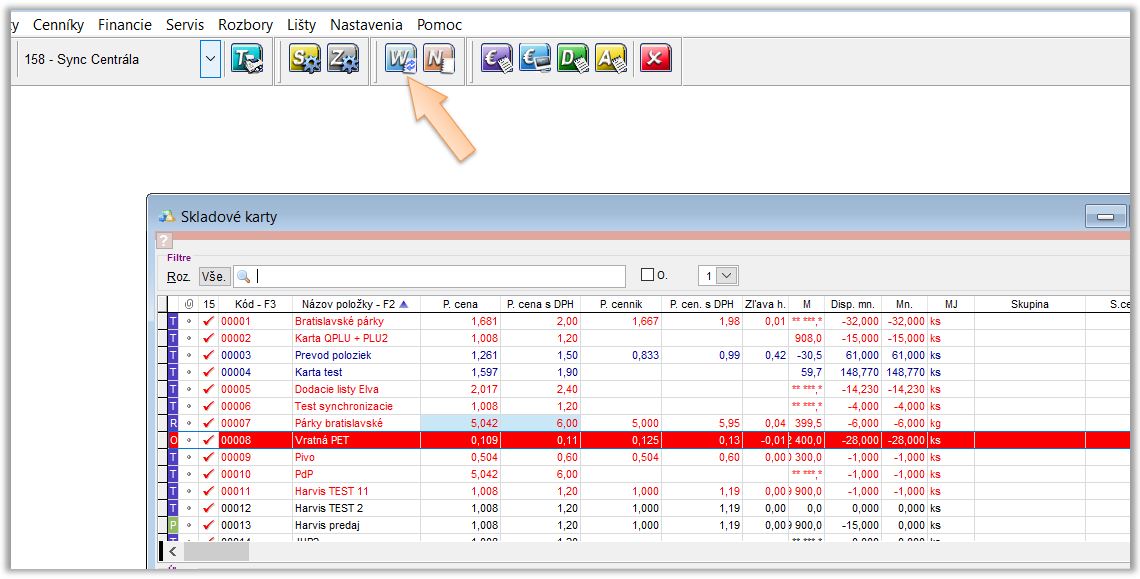Open the Nastavenia menu
Viewport: 1140px width, 579px height.
pyautogui.click(x=366, y=24)
